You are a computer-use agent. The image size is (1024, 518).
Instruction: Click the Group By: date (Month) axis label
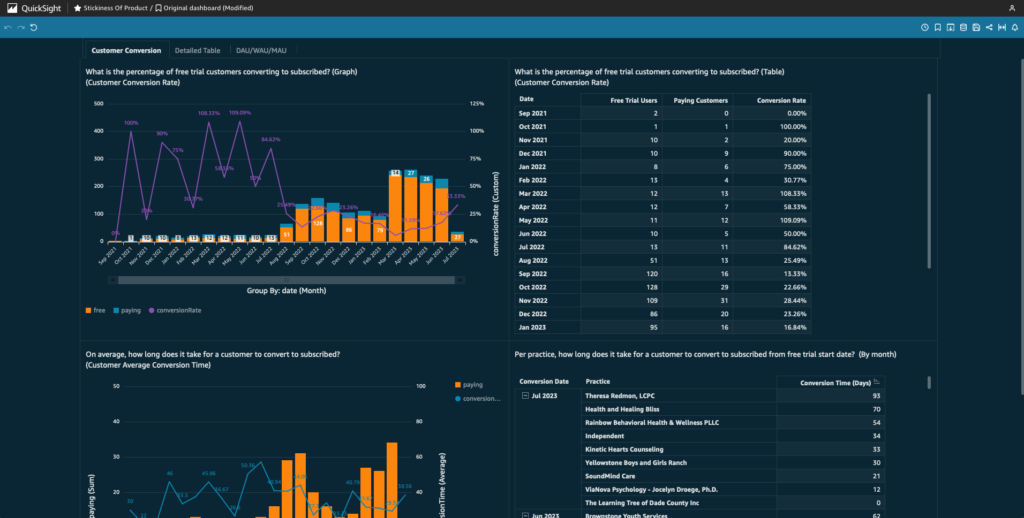[286, 290]
